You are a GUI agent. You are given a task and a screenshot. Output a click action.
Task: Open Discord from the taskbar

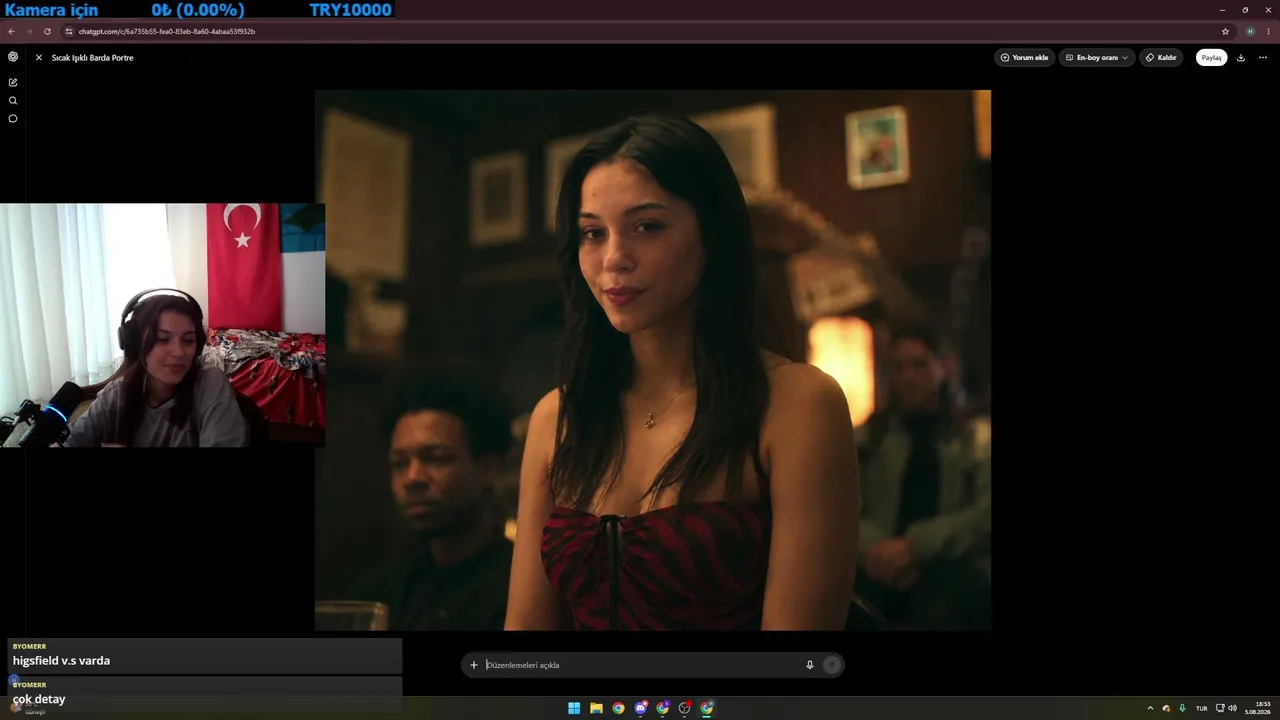tap(641, 708)
